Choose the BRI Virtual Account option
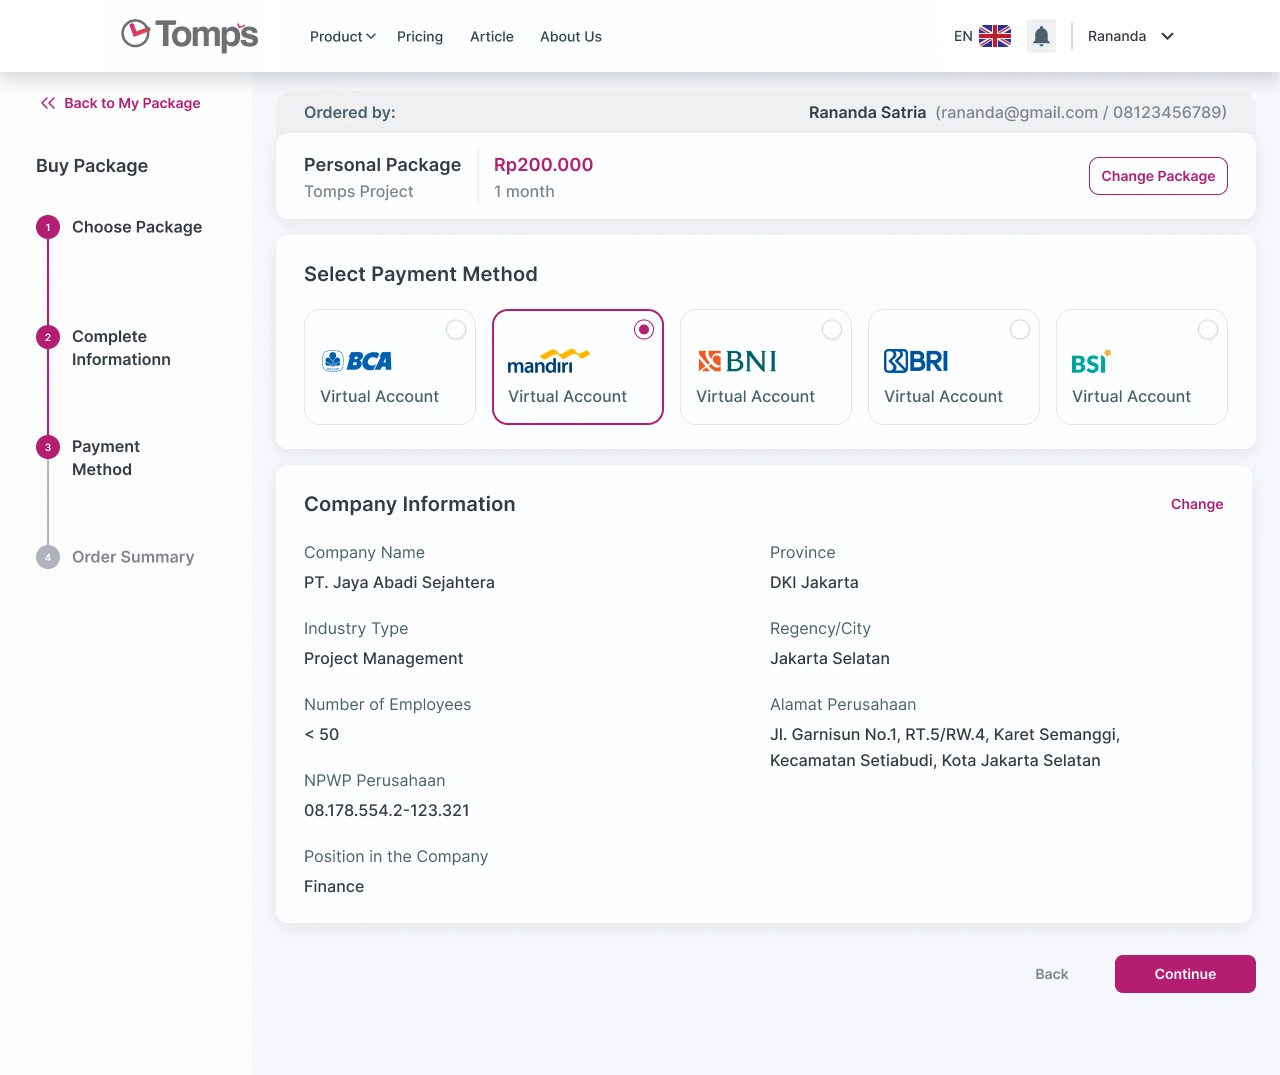 click(1020, 329)
